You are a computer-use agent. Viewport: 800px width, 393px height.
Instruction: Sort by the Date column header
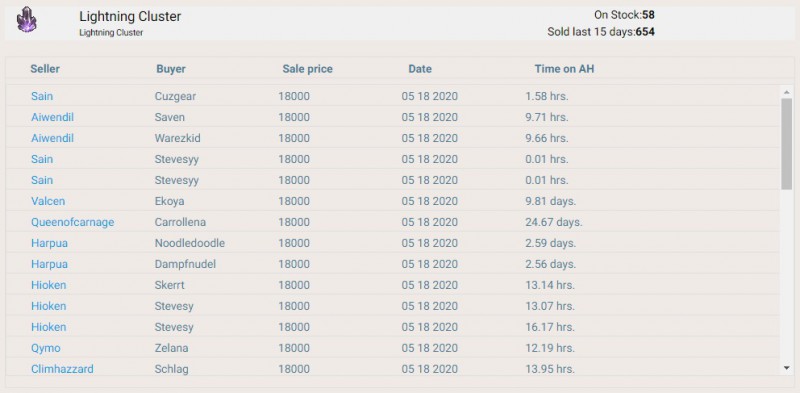[x=420, y=69]
